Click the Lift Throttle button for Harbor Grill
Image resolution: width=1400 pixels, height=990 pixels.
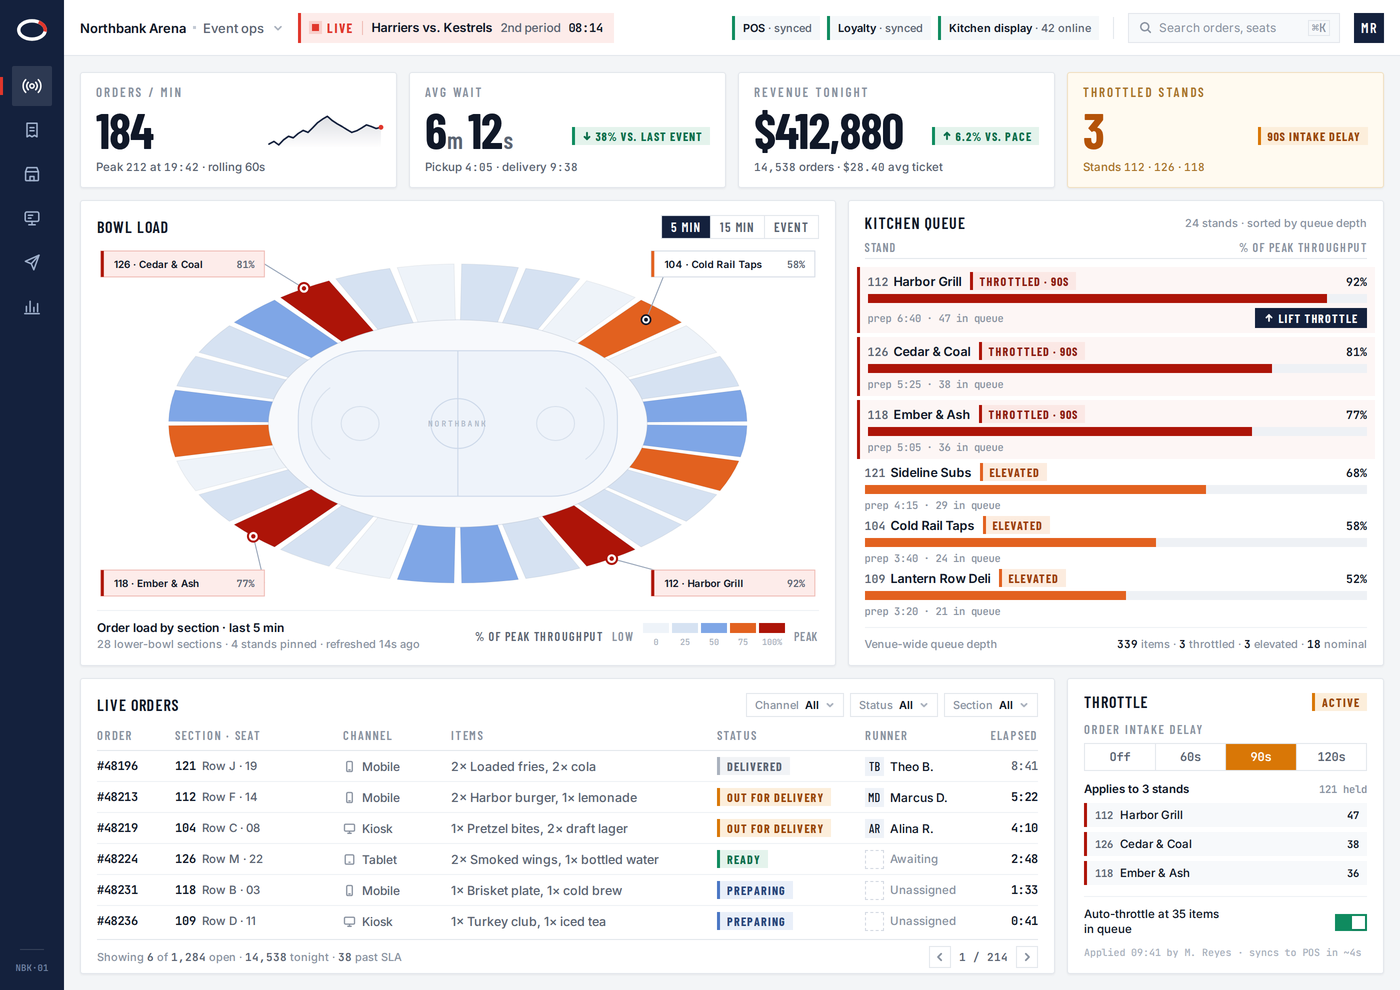(1311, 318)
